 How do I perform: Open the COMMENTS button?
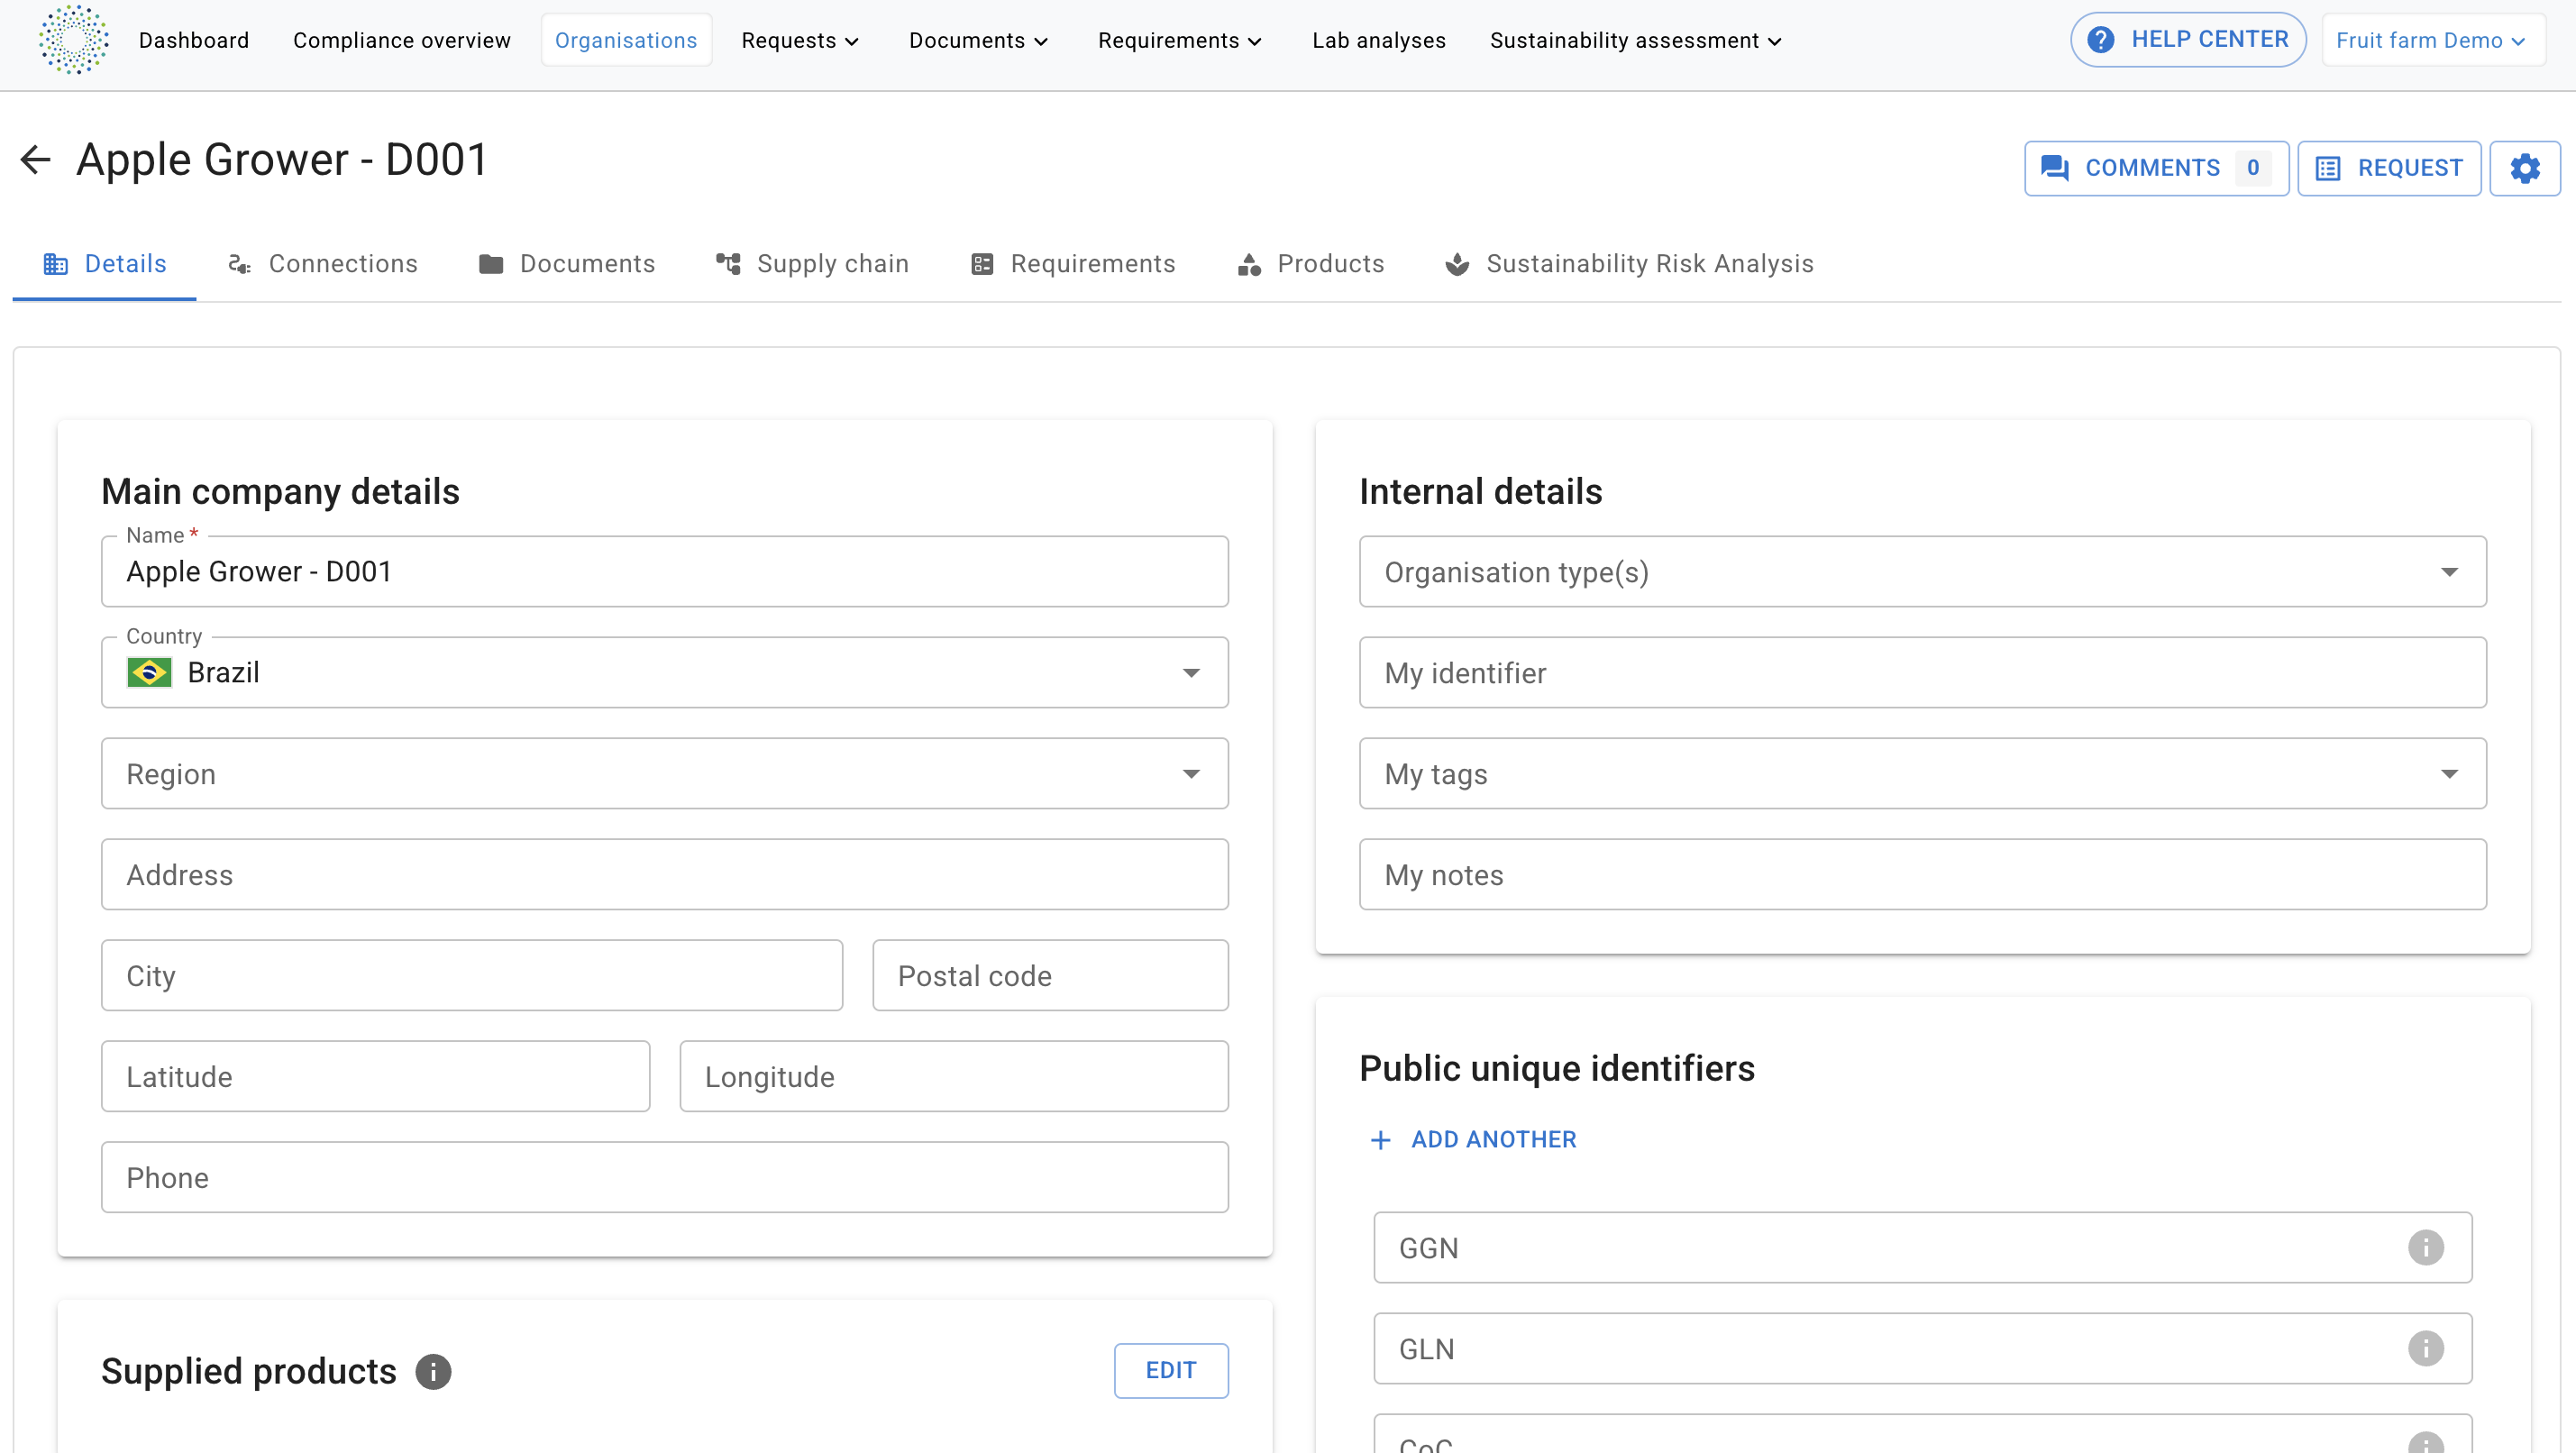(2156, 168)
